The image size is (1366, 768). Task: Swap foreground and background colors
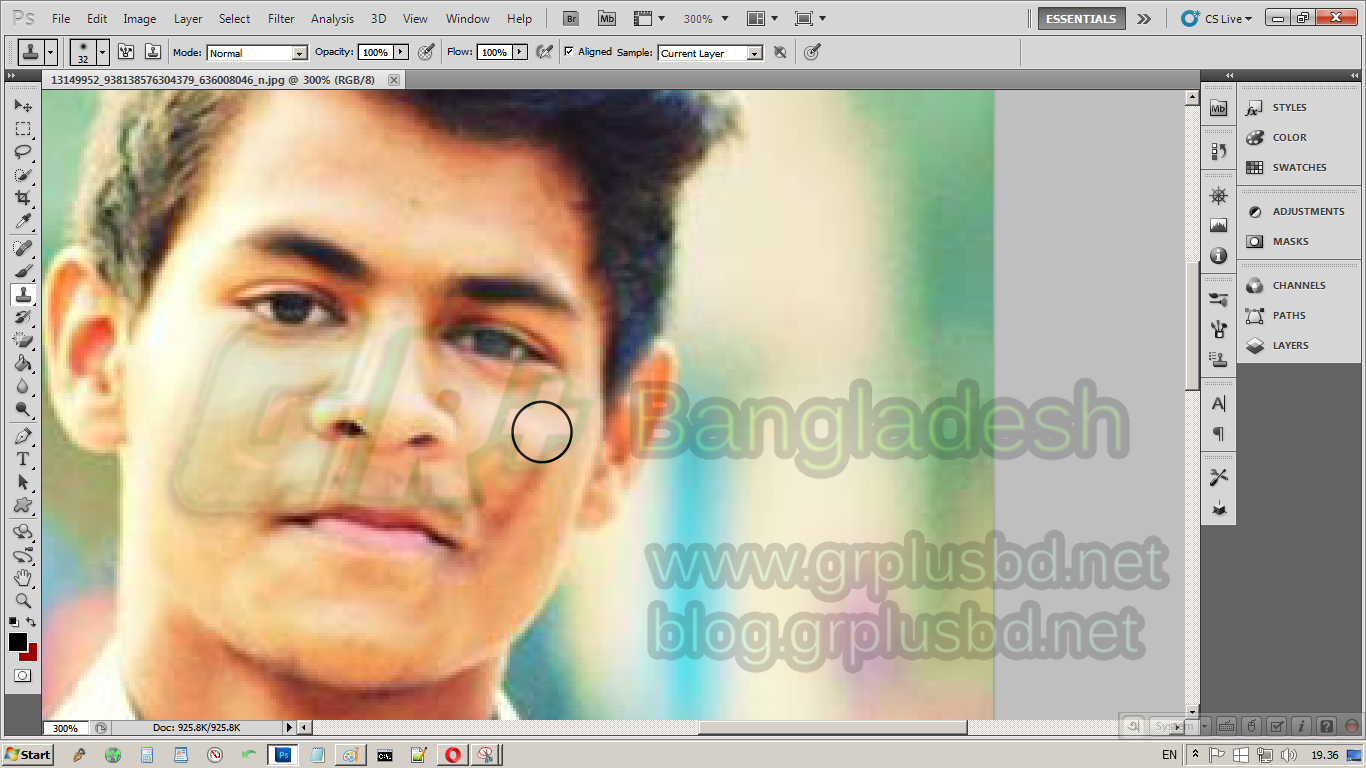point(32,622)
